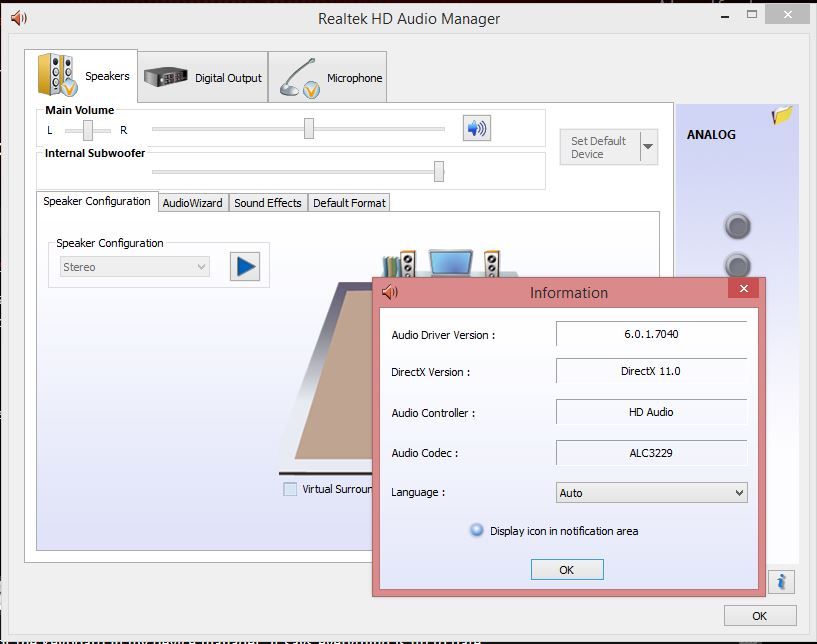
Task: Click the Language label
Action: coord(418,492)
